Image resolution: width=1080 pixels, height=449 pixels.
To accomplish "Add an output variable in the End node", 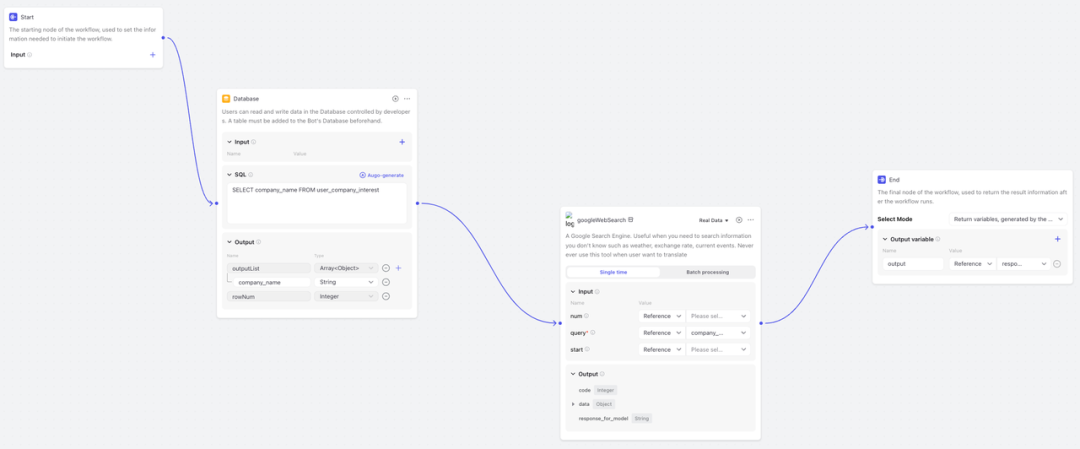I will point(1058,239).
